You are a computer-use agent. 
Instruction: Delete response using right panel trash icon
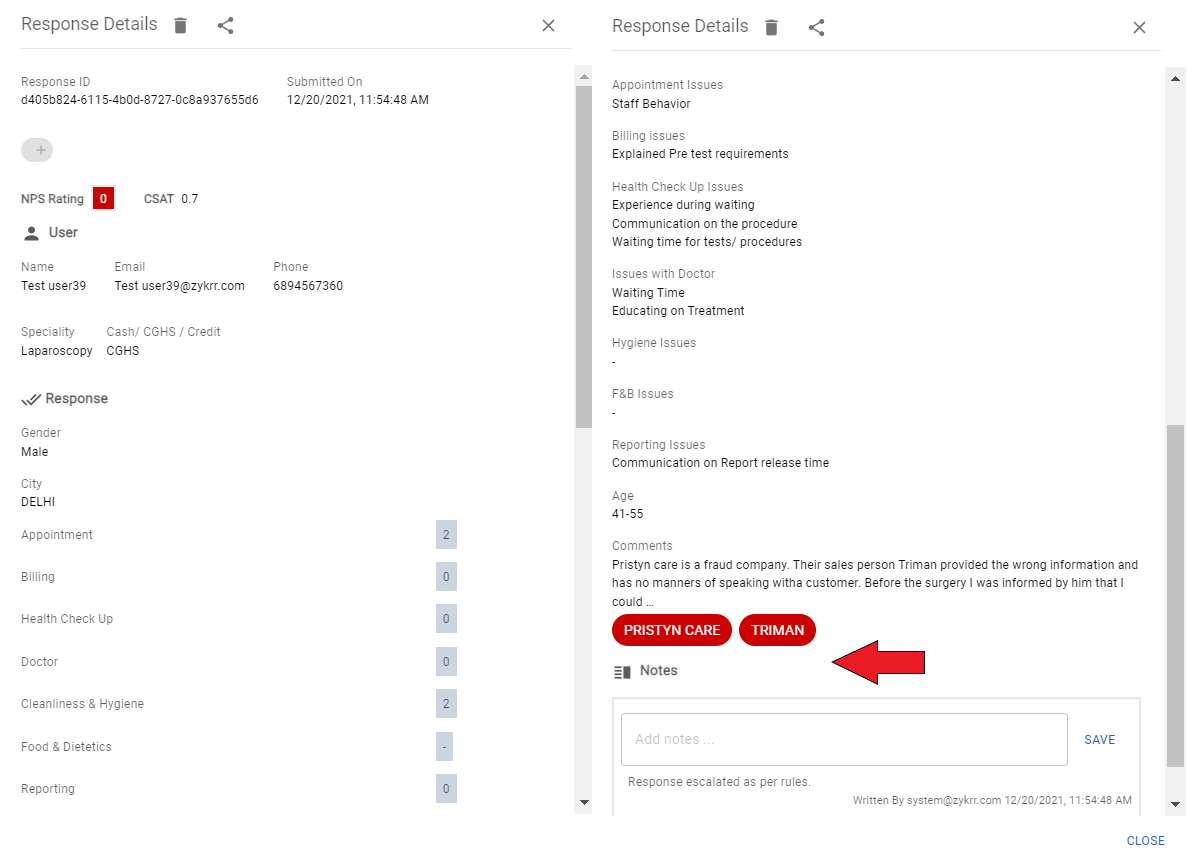[771, 27]
